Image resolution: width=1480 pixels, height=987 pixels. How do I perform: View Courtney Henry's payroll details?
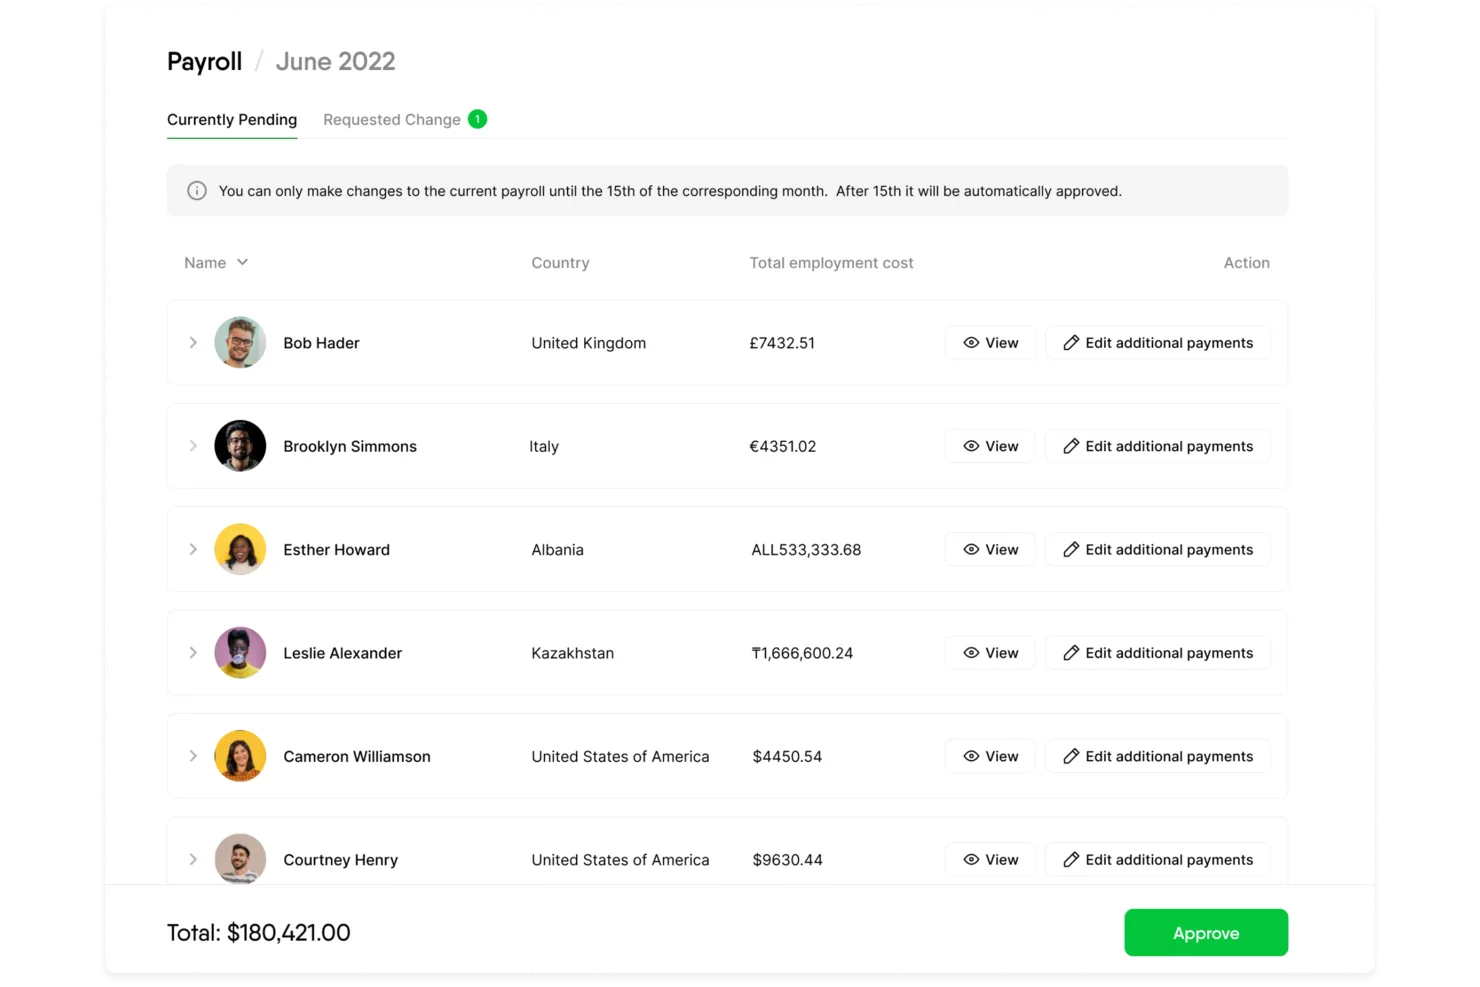[990, 859]
